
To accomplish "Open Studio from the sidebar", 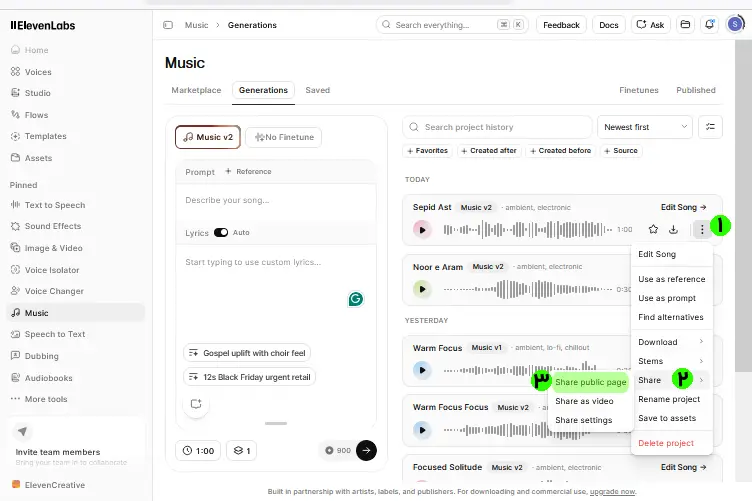I will [x=30, y=93].
